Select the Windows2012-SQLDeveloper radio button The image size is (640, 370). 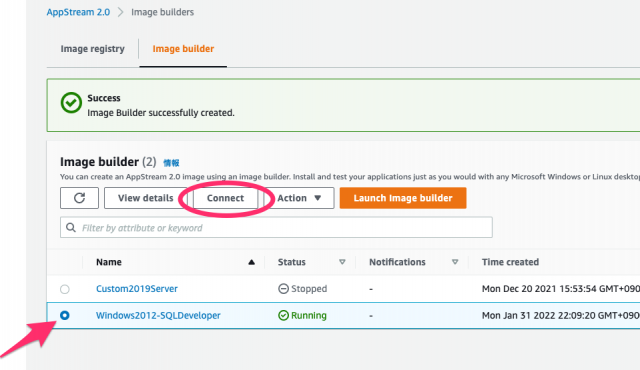point(64,315)
